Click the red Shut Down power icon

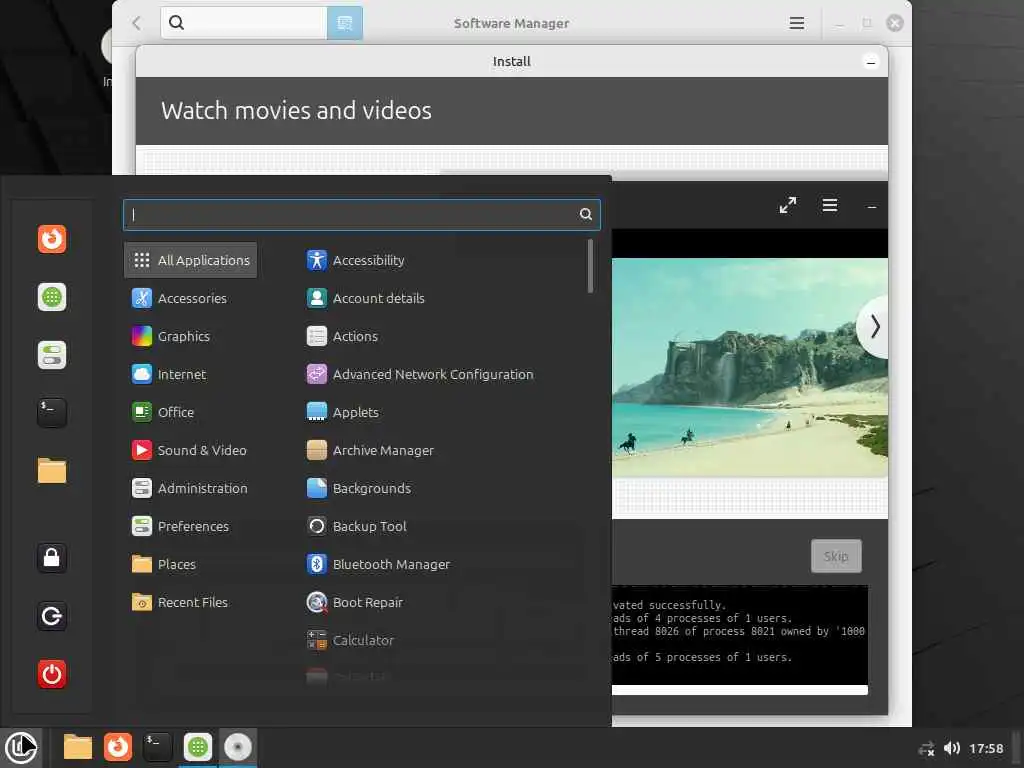click(52, 674)
